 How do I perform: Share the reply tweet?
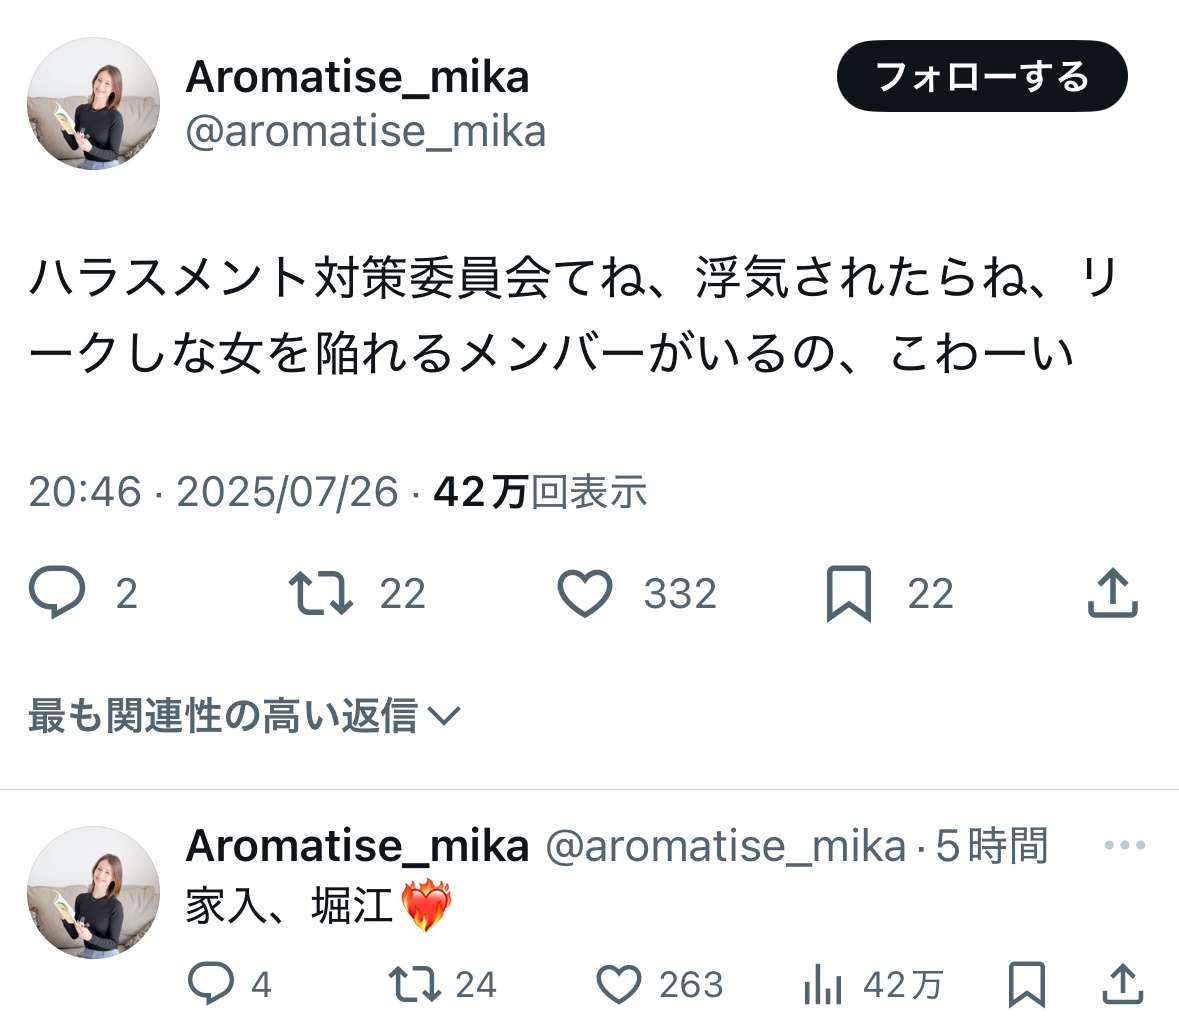pyautogui.click(x=1122, y=984)
